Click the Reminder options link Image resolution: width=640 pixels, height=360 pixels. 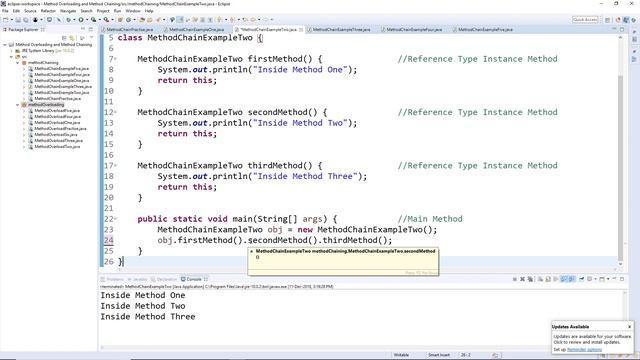(584, 350)
